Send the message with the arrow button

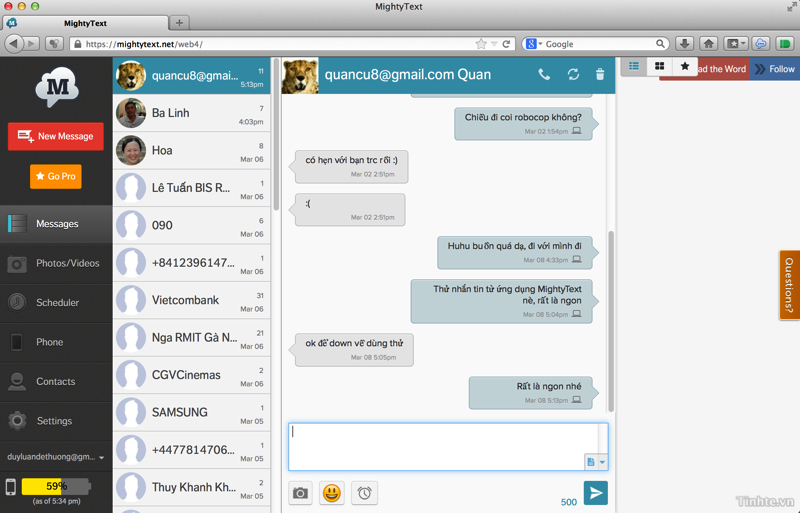[595, 492]
